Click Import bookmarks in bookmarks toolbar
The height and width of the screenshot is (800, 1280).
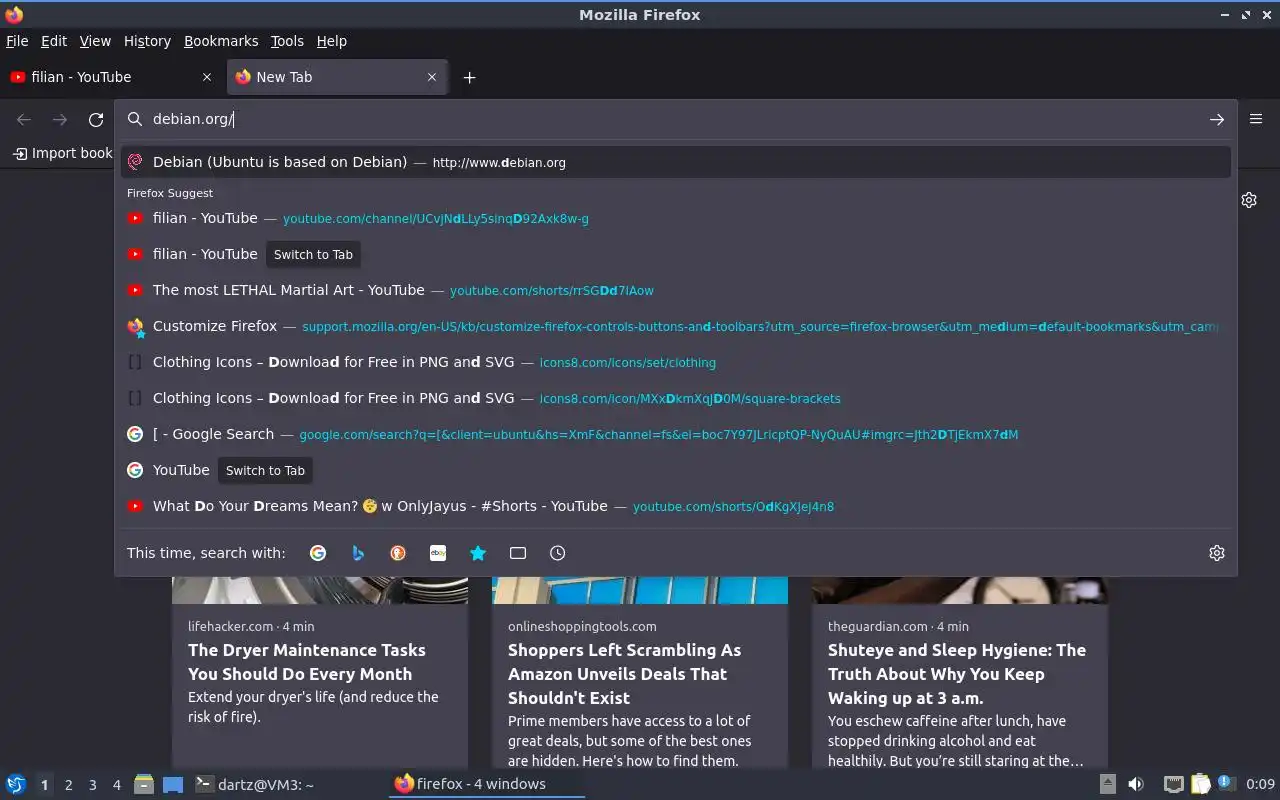(x=62, y=153)
